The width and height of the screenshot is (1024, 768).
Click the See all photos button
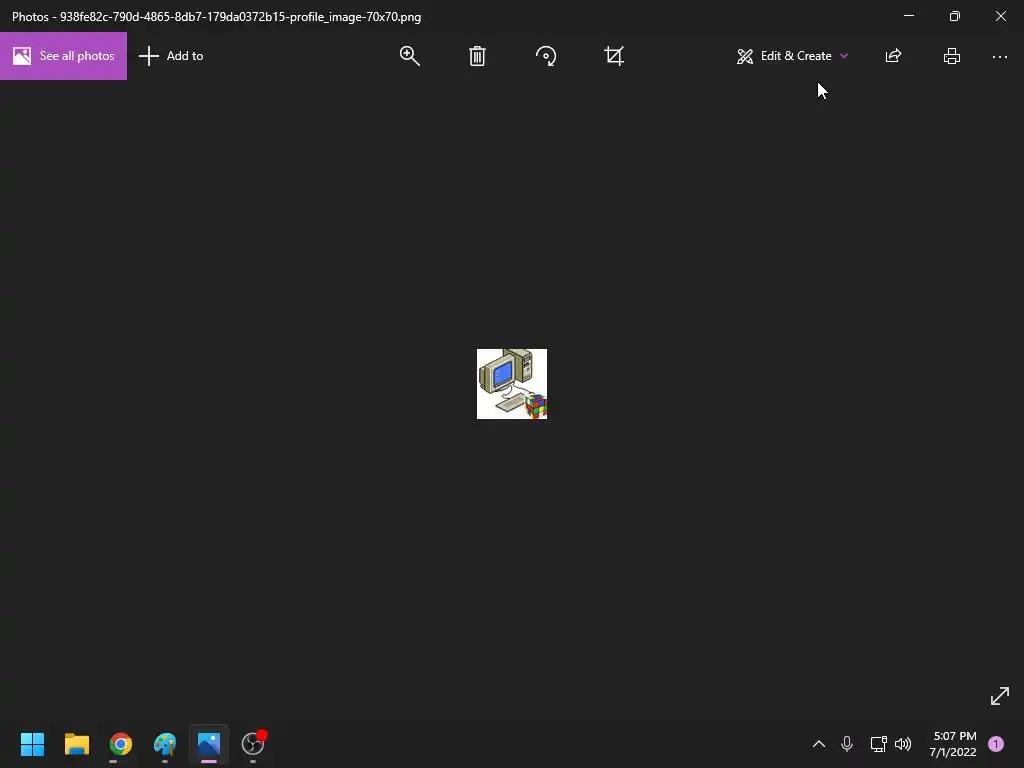[x=63, y=56]
